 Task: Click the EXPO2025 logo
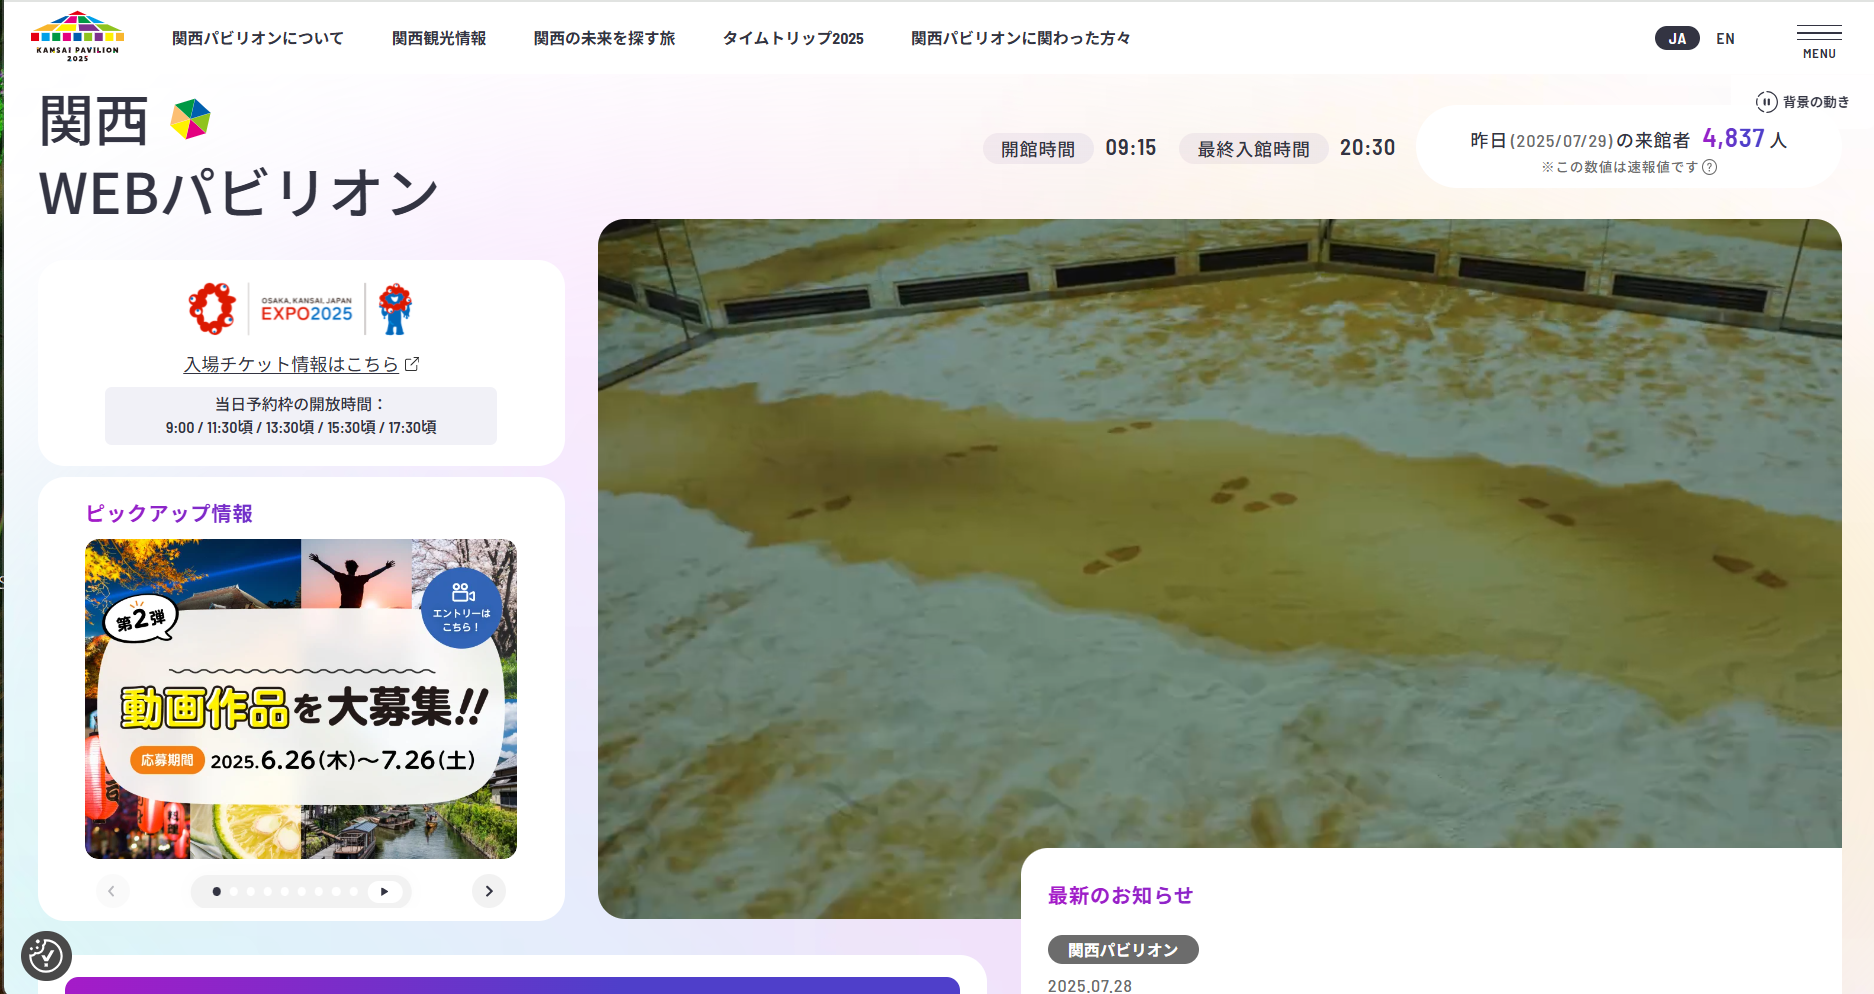click(306, 308)
